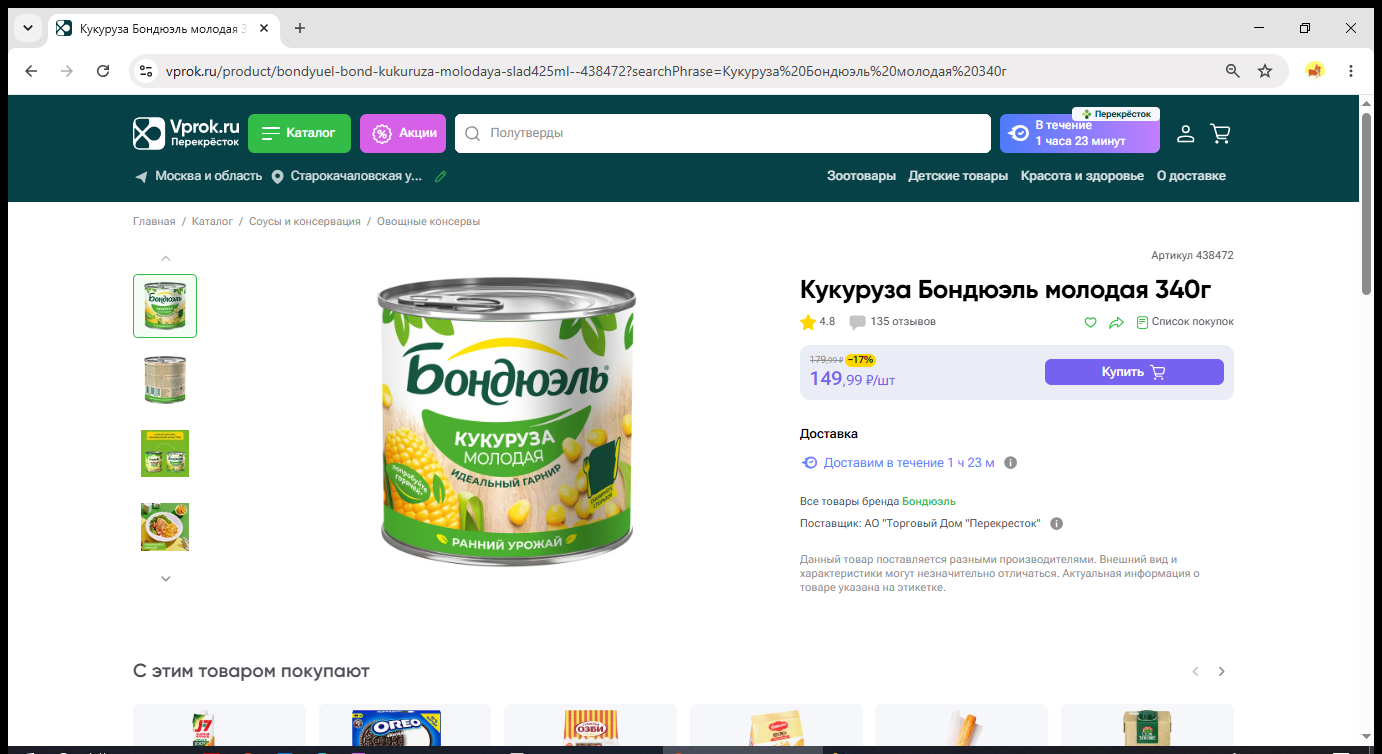Click the Купить button
The width and height of the screenshot is (1382, 754).
click(1134, 372)
